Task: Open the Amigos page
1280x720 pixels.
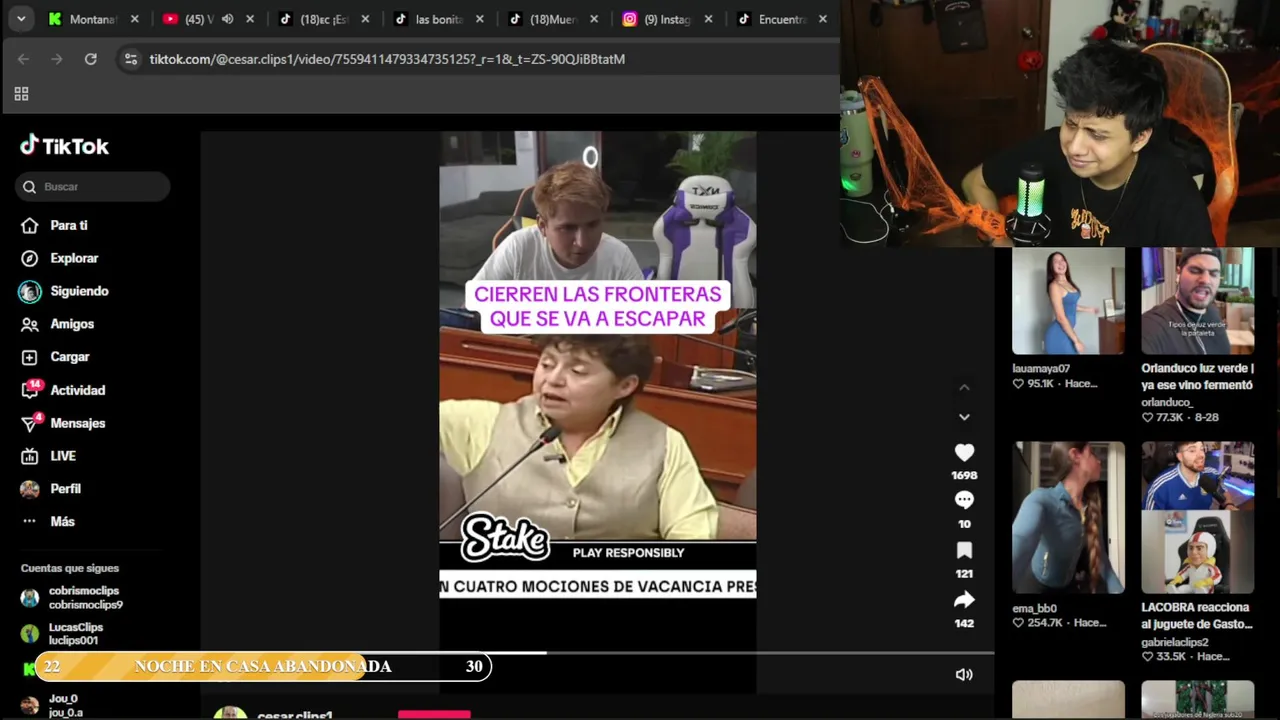Action: 58,324
